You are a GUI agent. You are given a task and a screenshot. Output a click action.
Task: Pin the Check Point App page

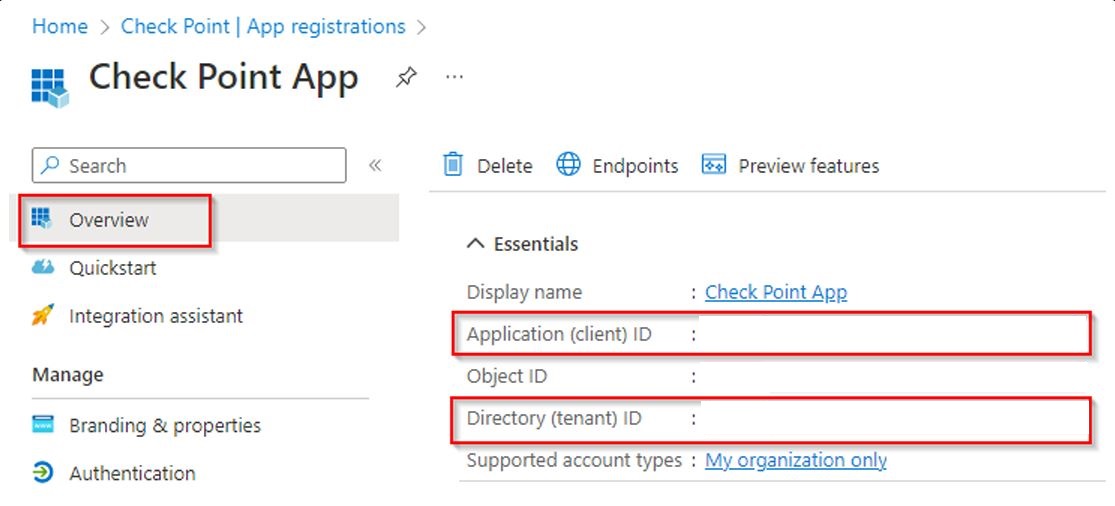406,78
